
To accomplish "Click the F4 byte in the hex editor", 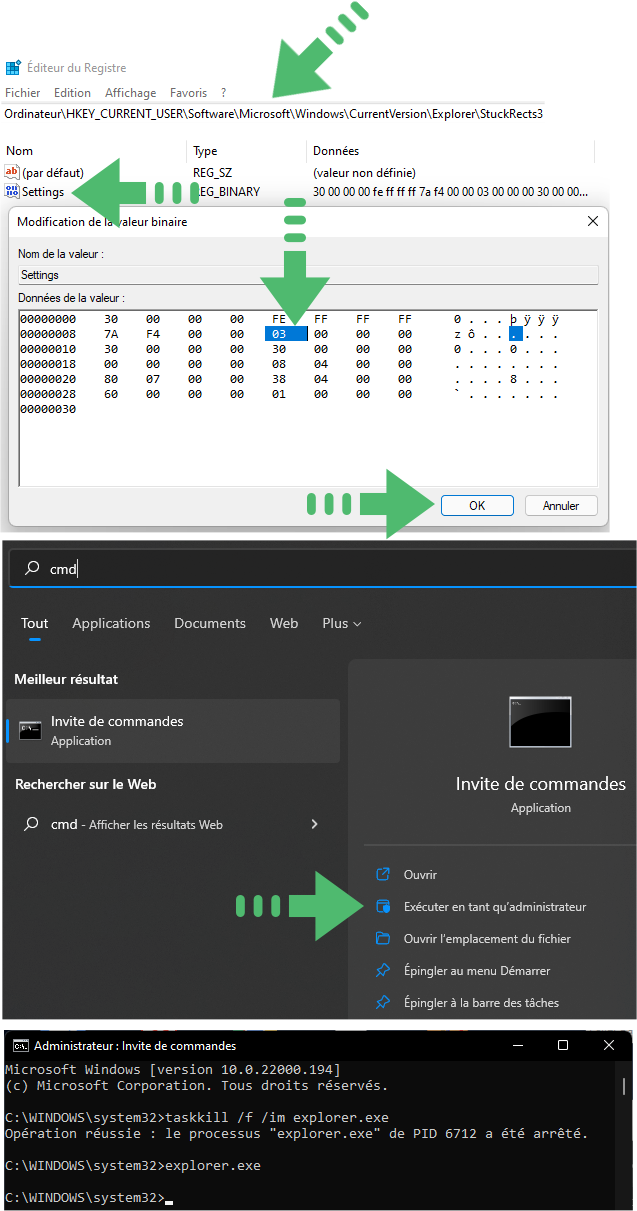I will coord(153,334).
